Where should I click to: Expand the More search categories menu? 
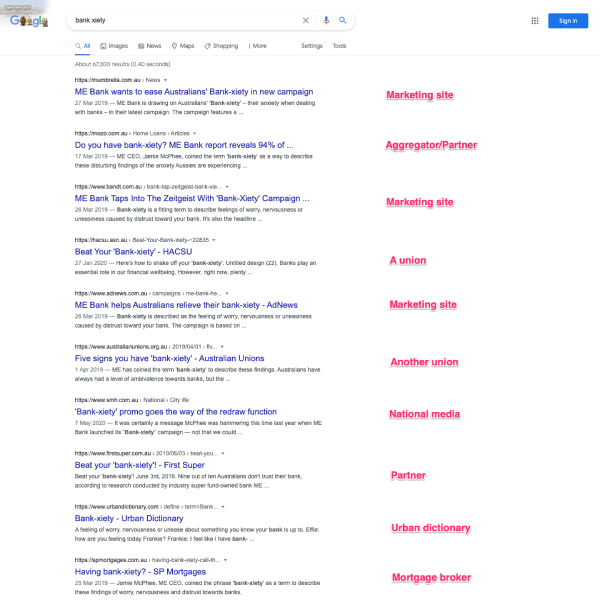(257, 46)
